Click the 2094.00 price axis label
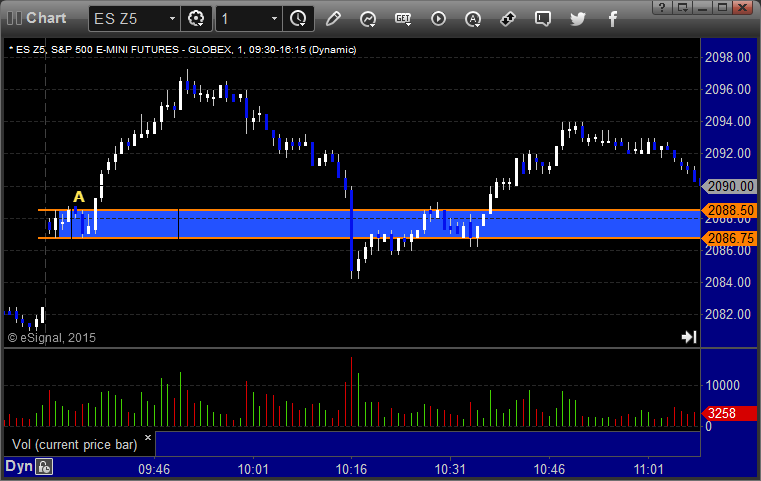761x481 pixels. pyautogui.click(x=728, y=121)
